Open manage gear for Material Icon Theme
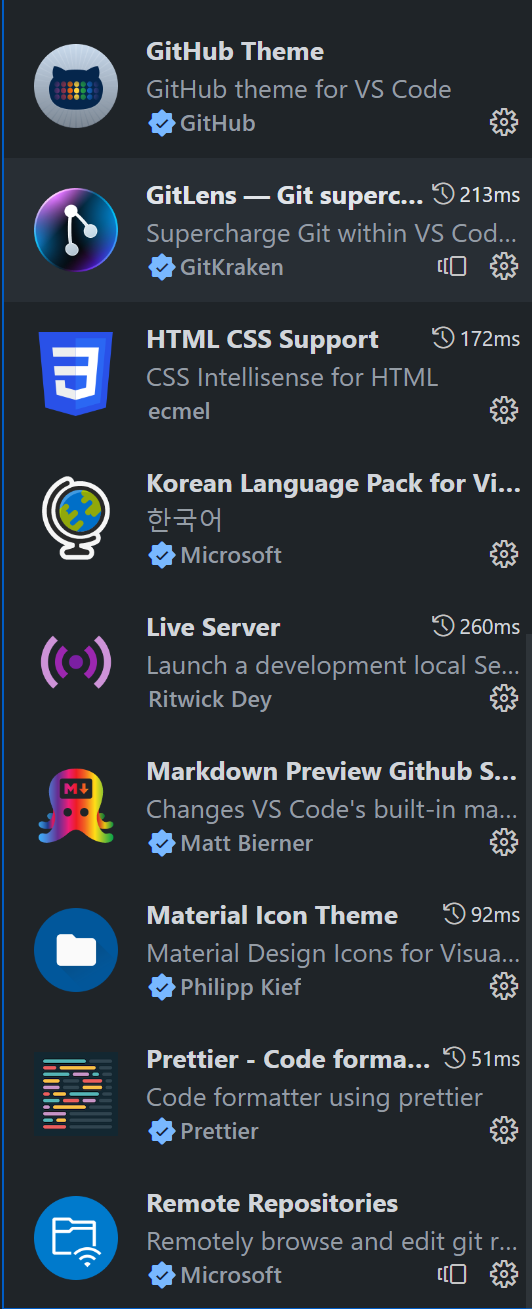This screenshot has width=532, height=1309. [x=504, y=987]
